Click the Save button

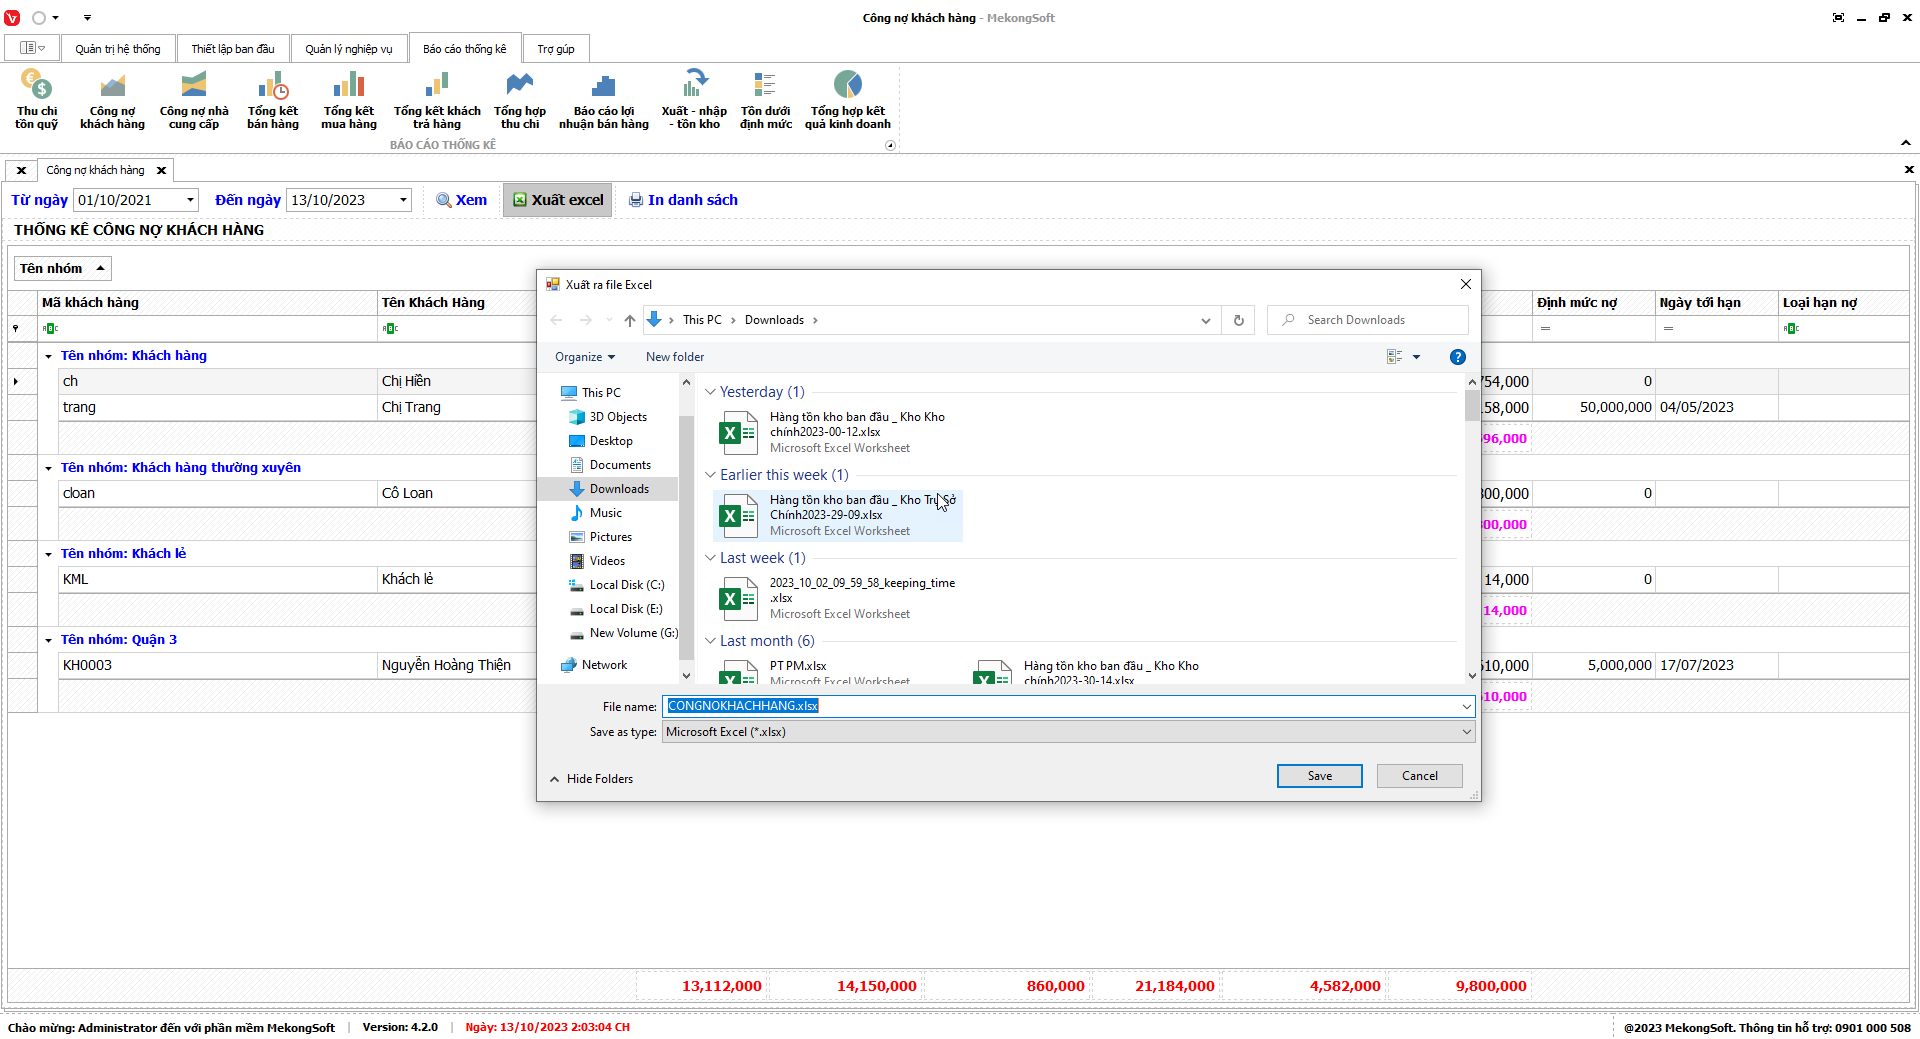(1319, 776)
